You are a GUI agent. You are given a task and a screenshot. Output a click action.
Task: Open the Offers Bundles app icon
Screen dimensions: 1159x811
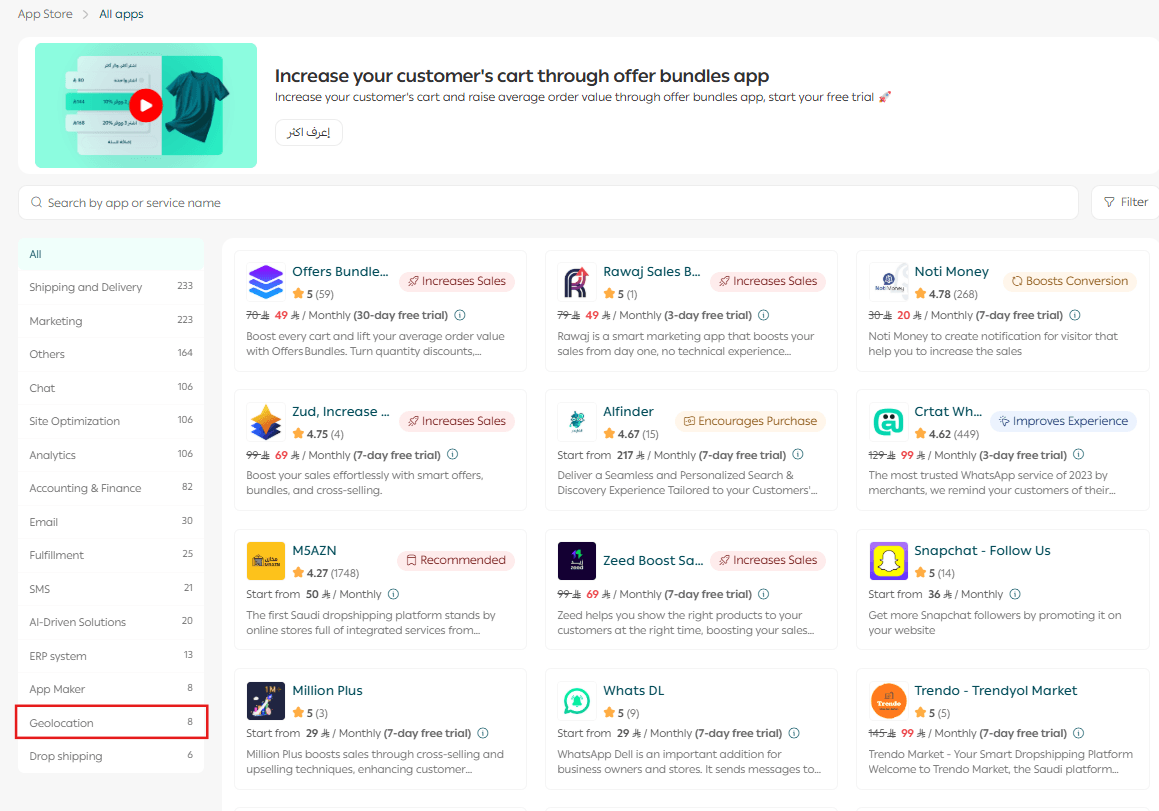coord(265,282)
